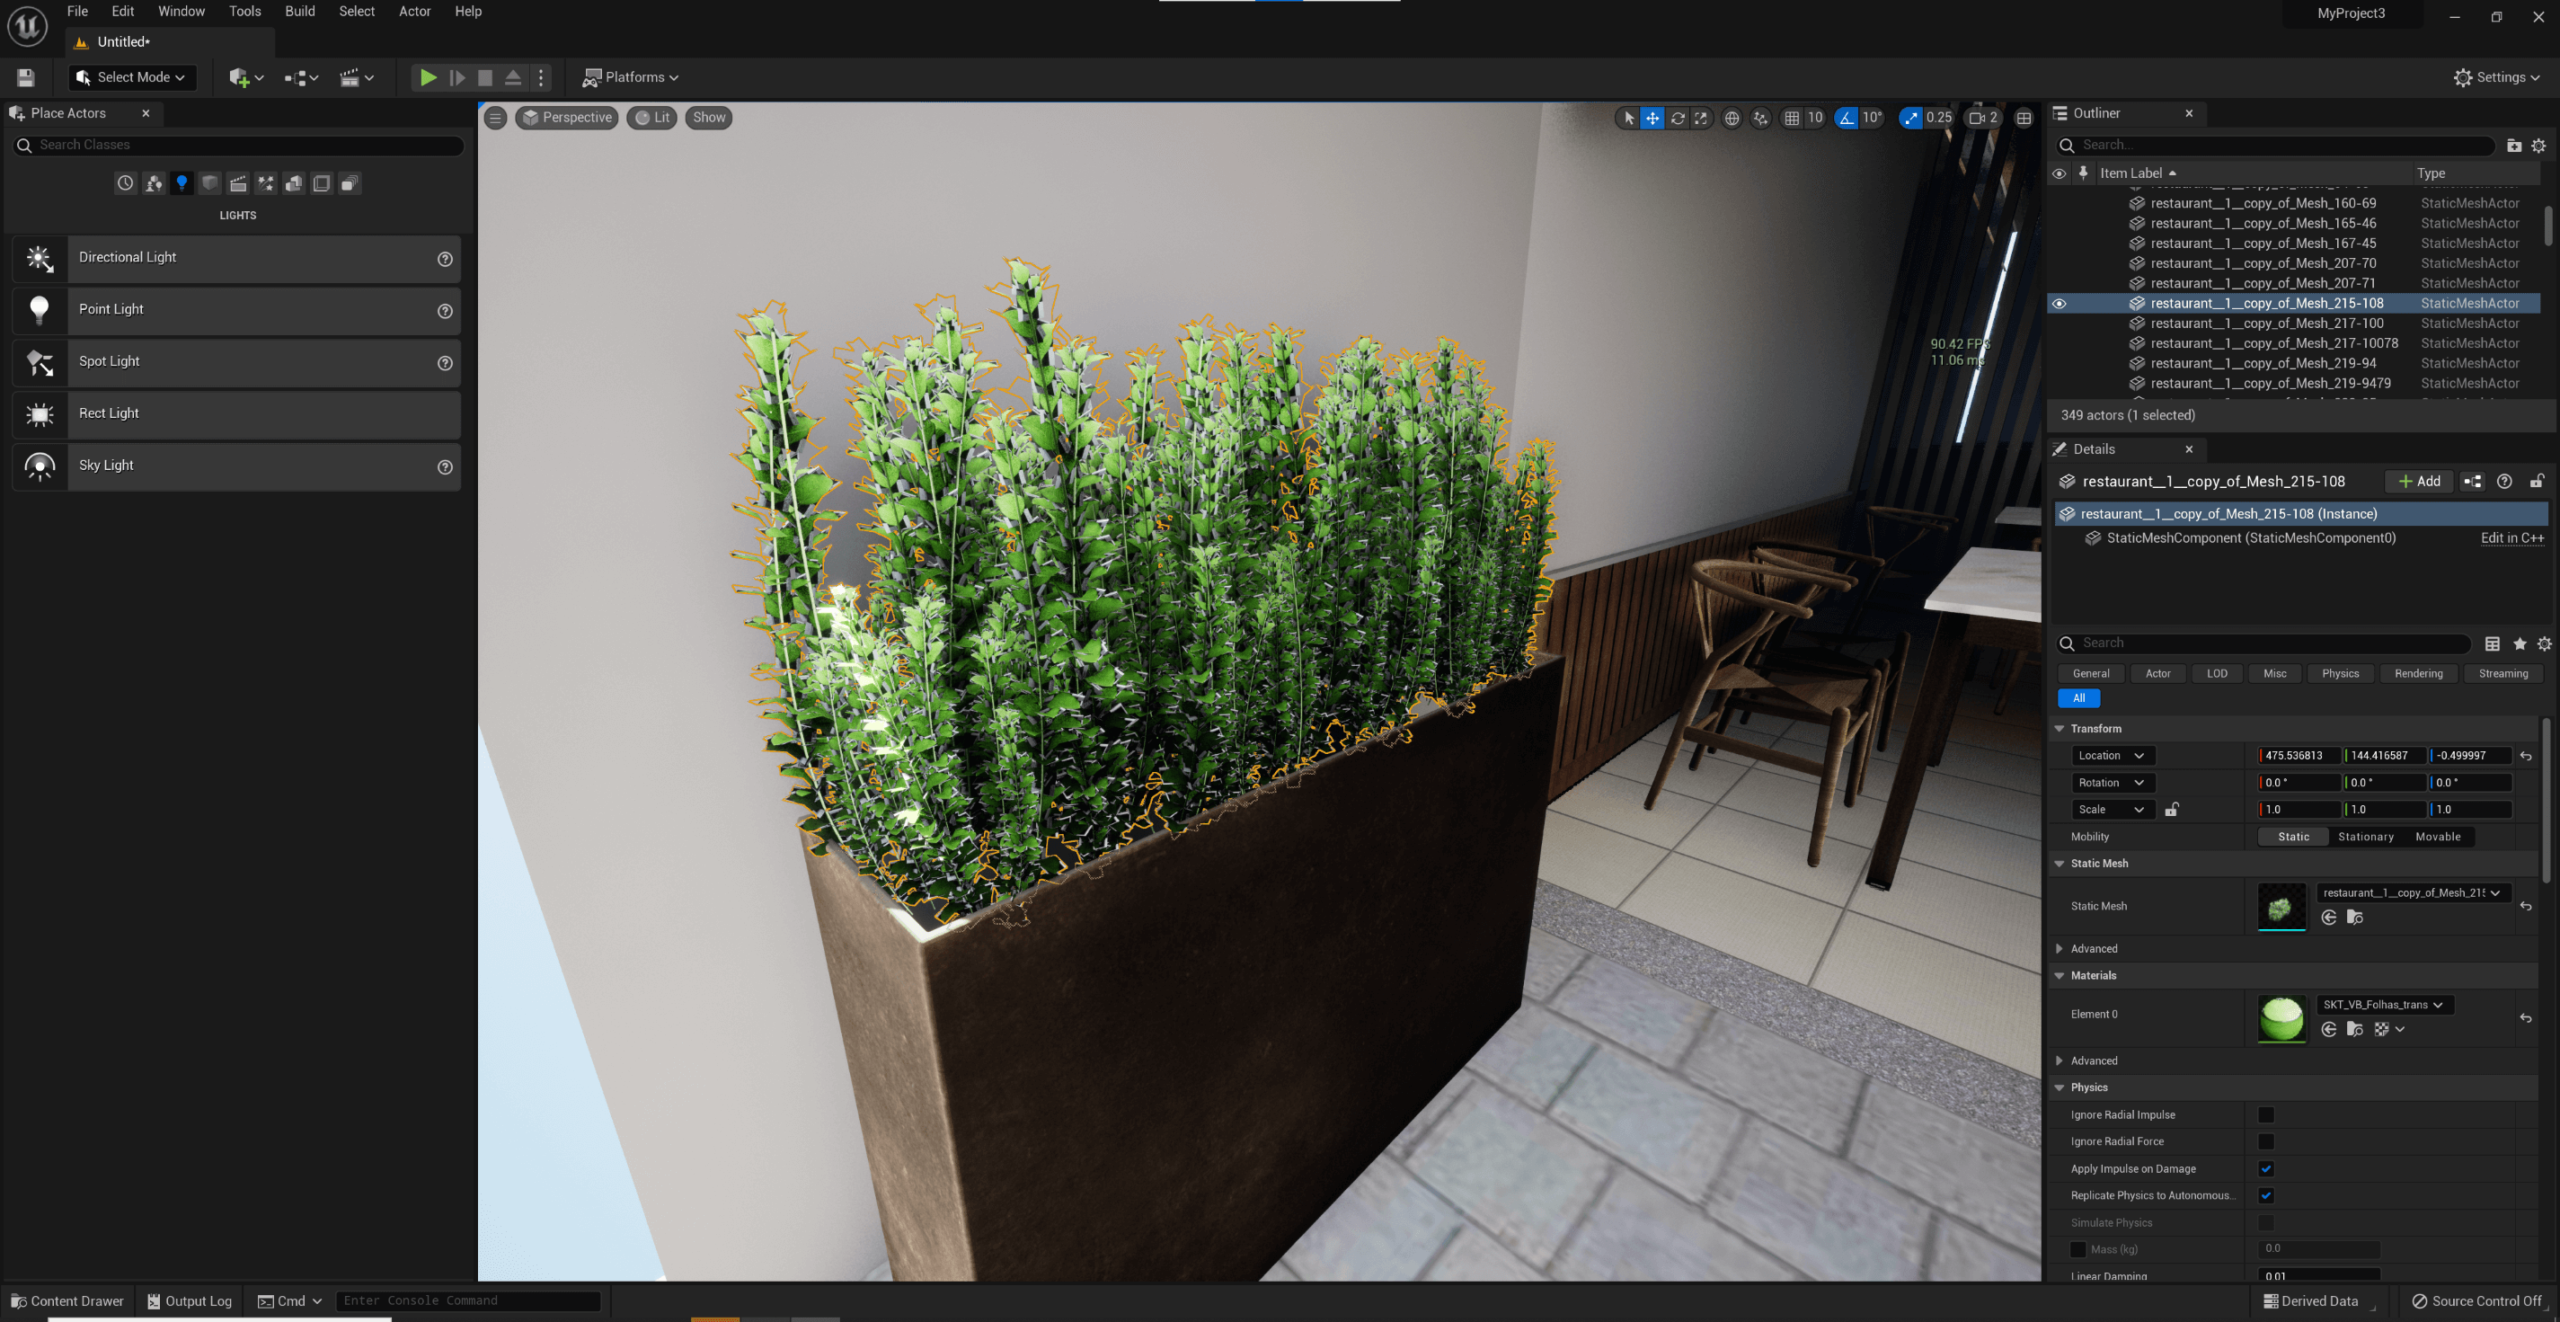Click the Enter Console Command input field
Image resolution: width=2560 pixels, height=1322 pixels.
[467, 1301]
